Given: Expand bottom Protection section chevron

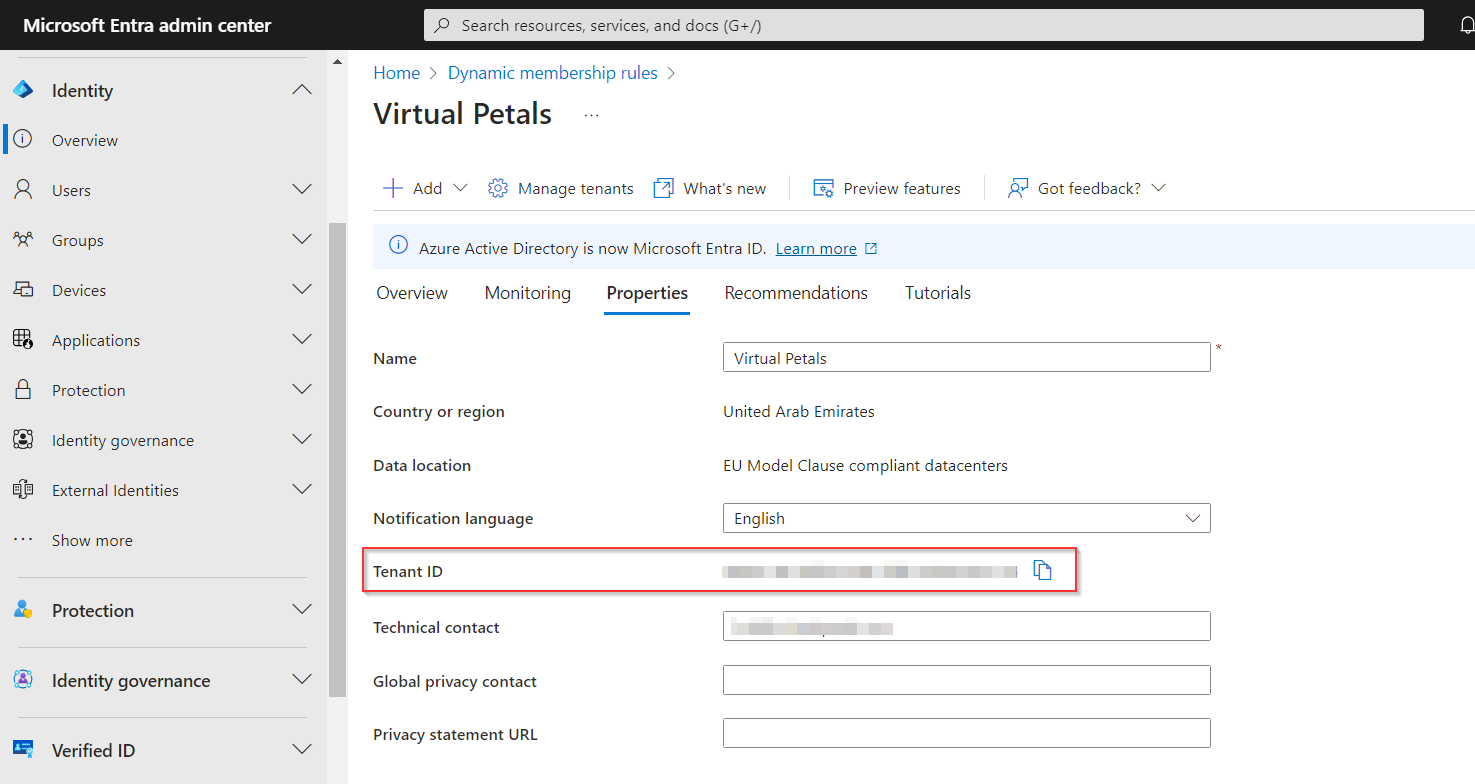Looking at the screenshot, I should click(x=301, y=609).
